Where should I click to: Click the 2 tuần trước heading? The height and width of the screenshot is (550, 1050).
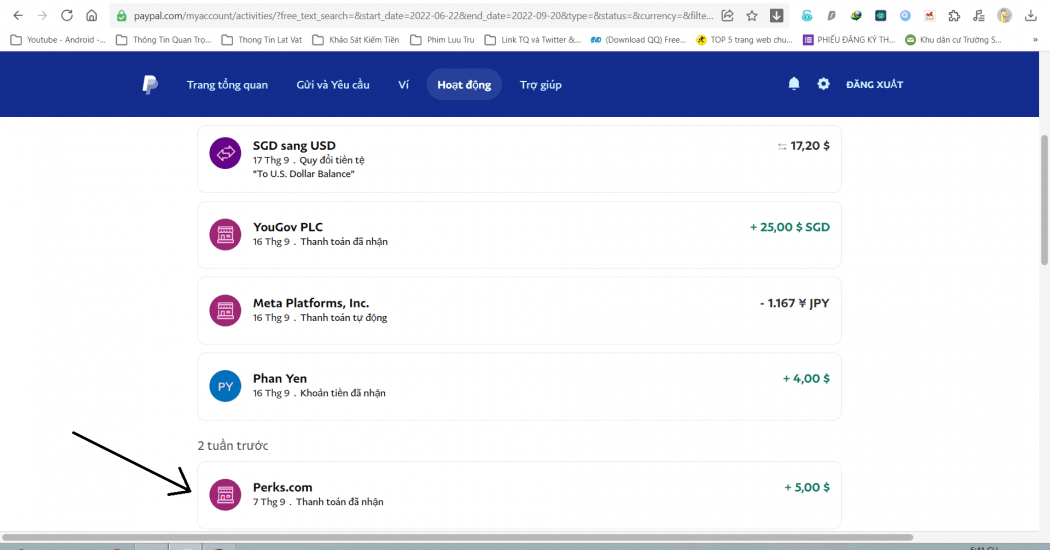pos(232,445)
